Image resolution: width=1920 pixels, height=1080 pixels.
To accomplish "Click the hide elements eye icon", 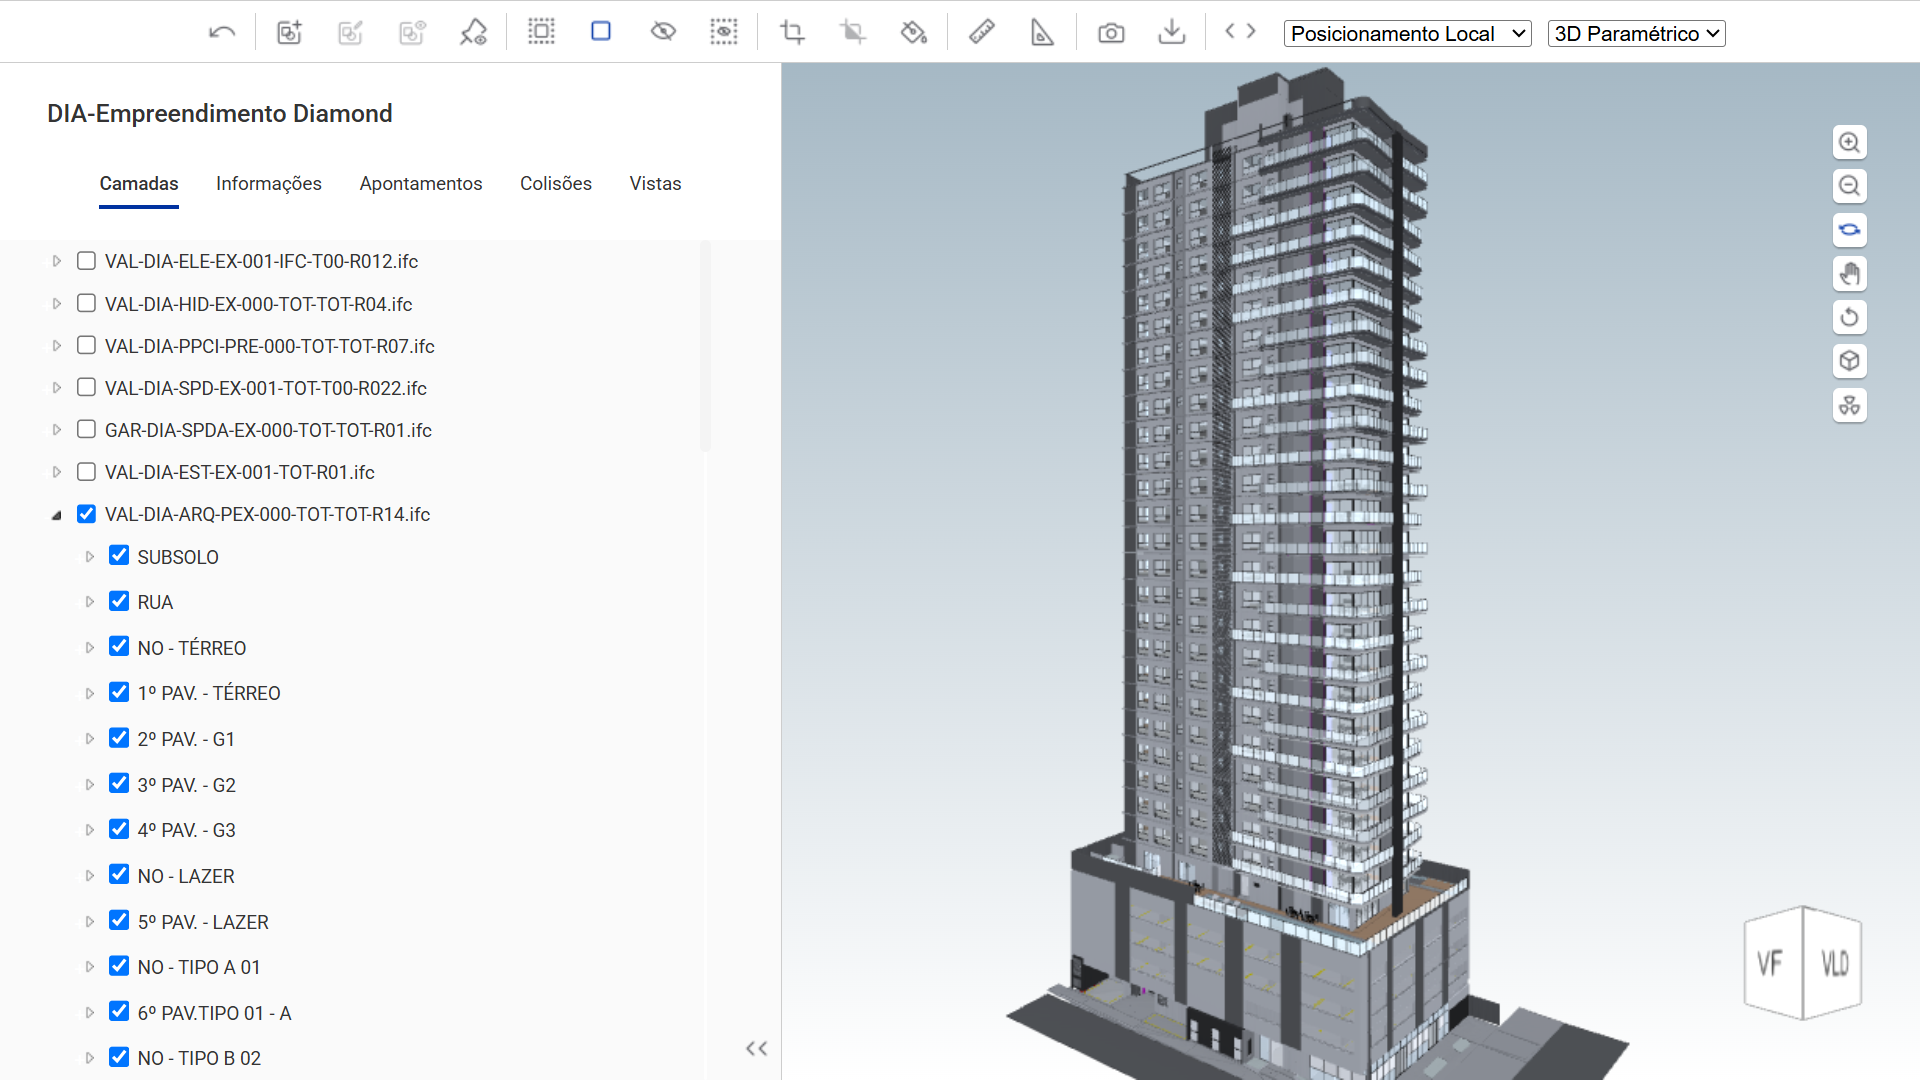I will pyautogui.click(x=663, y=31).
